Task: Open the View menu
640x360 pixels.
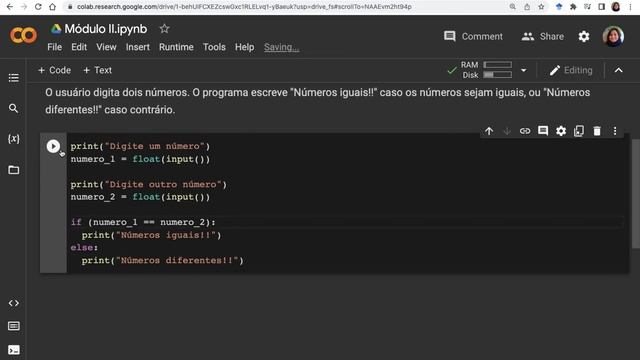Action: (x=106, y=47)
